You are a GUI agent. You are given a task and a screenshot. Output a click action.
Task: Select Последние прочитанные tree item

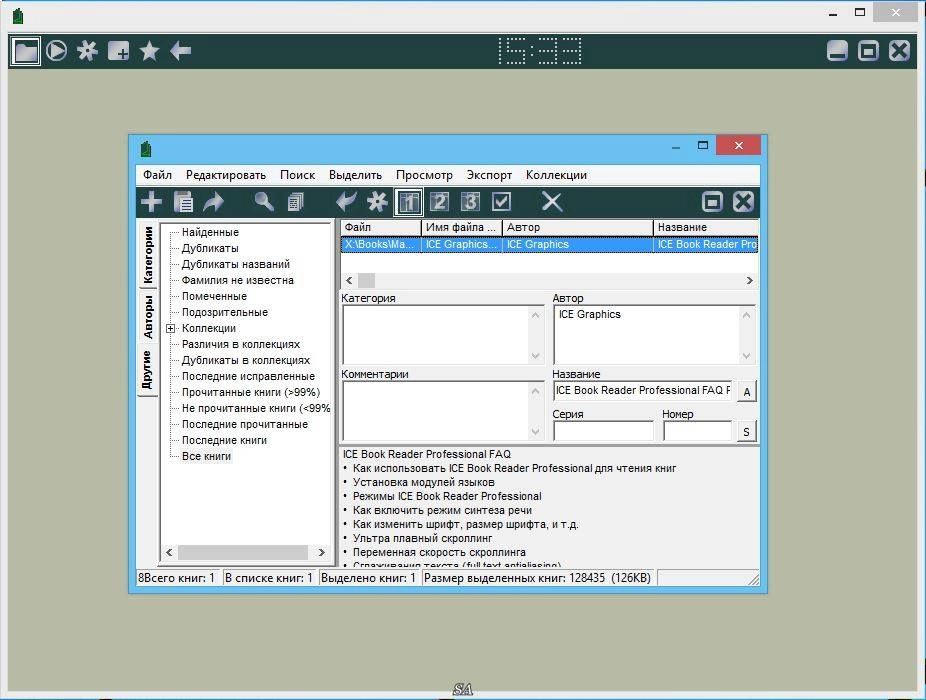click(244, 424)
